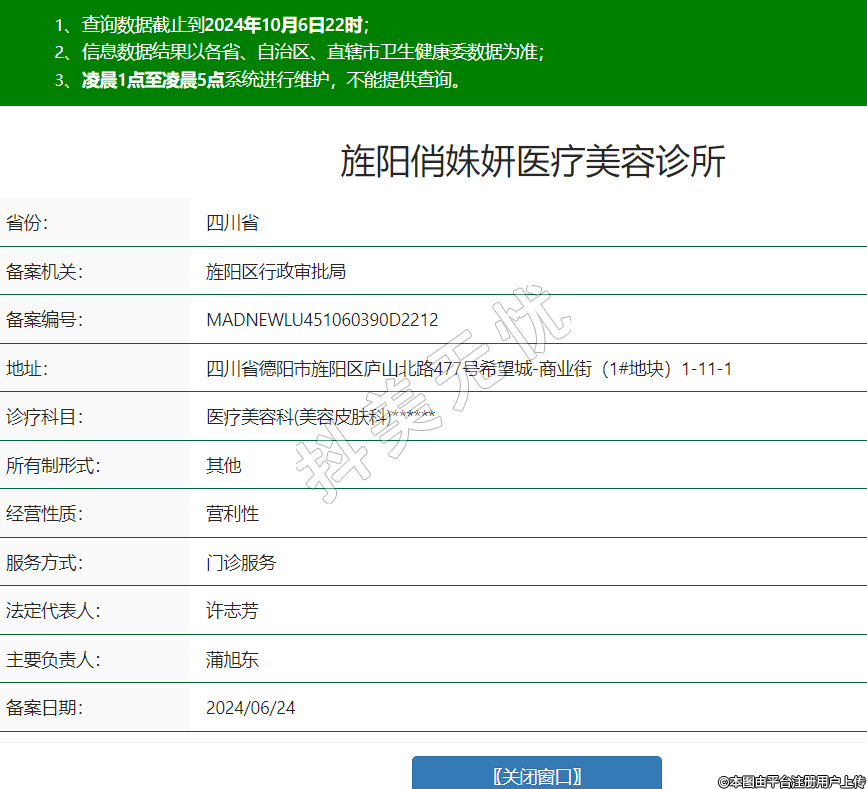This screenshot has height=789, width=867.
Task: Click the 诊疗科目 row label
Action: point(44,417)
